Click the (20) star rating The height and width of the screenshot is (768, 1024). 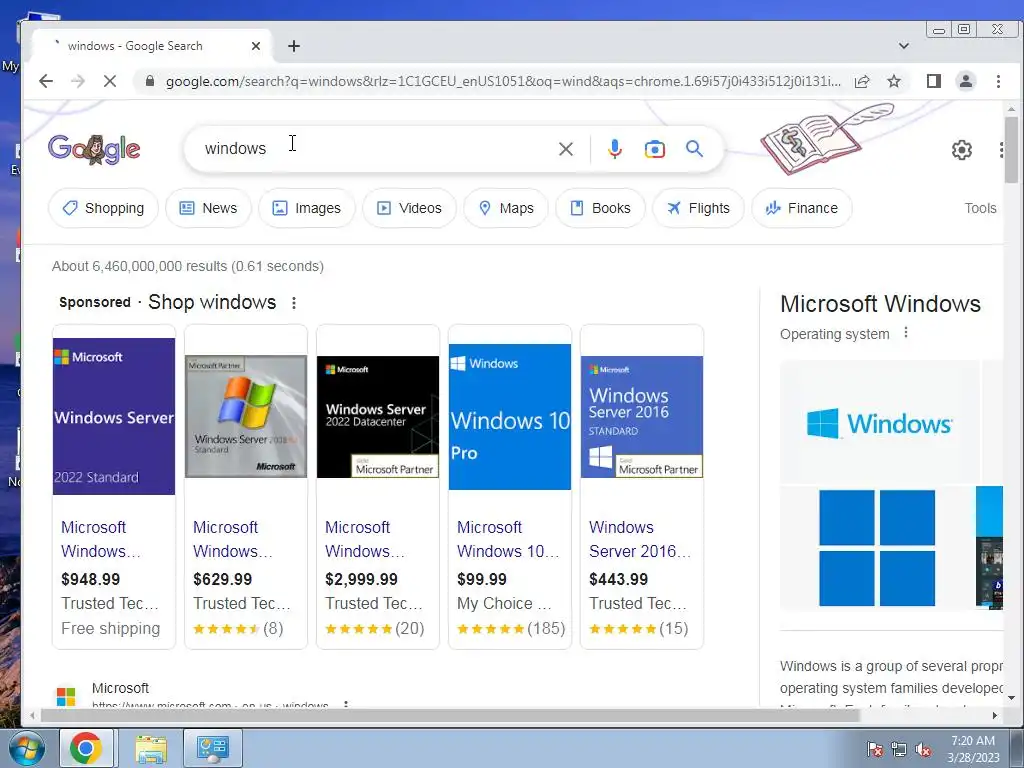point(375,629)
